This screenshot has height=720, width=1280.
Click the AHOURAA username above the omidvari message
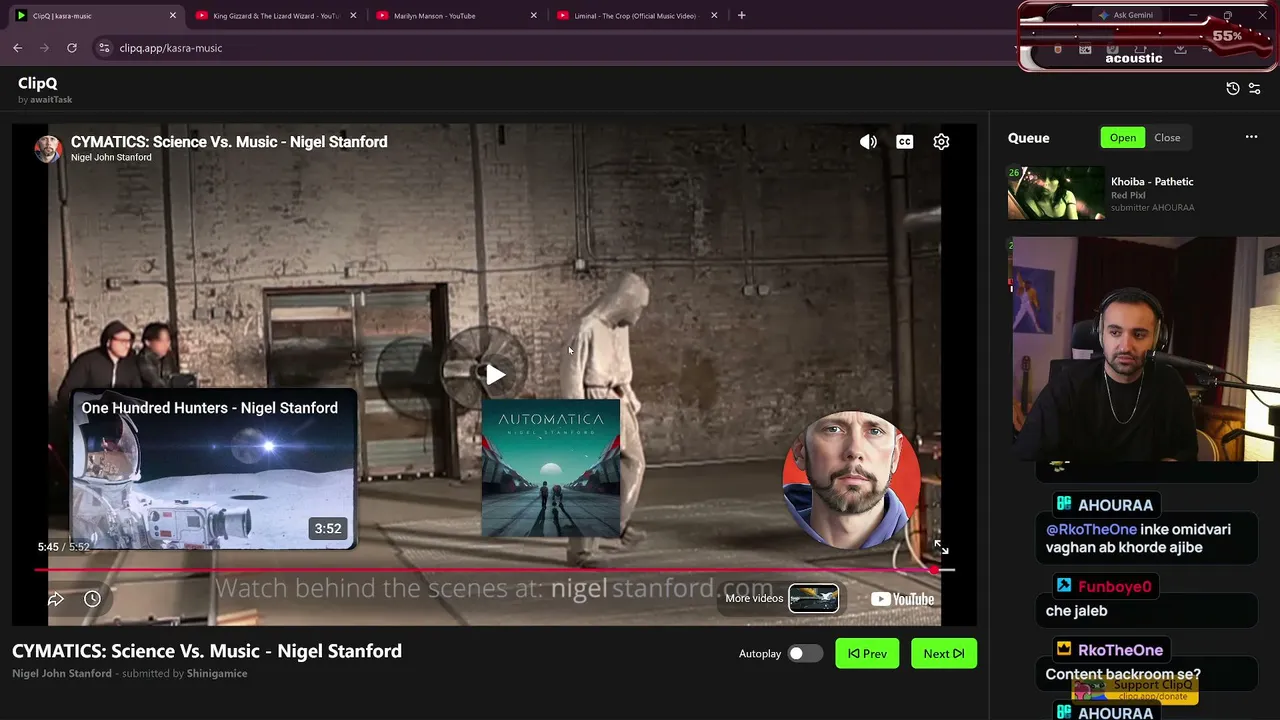1115,505
